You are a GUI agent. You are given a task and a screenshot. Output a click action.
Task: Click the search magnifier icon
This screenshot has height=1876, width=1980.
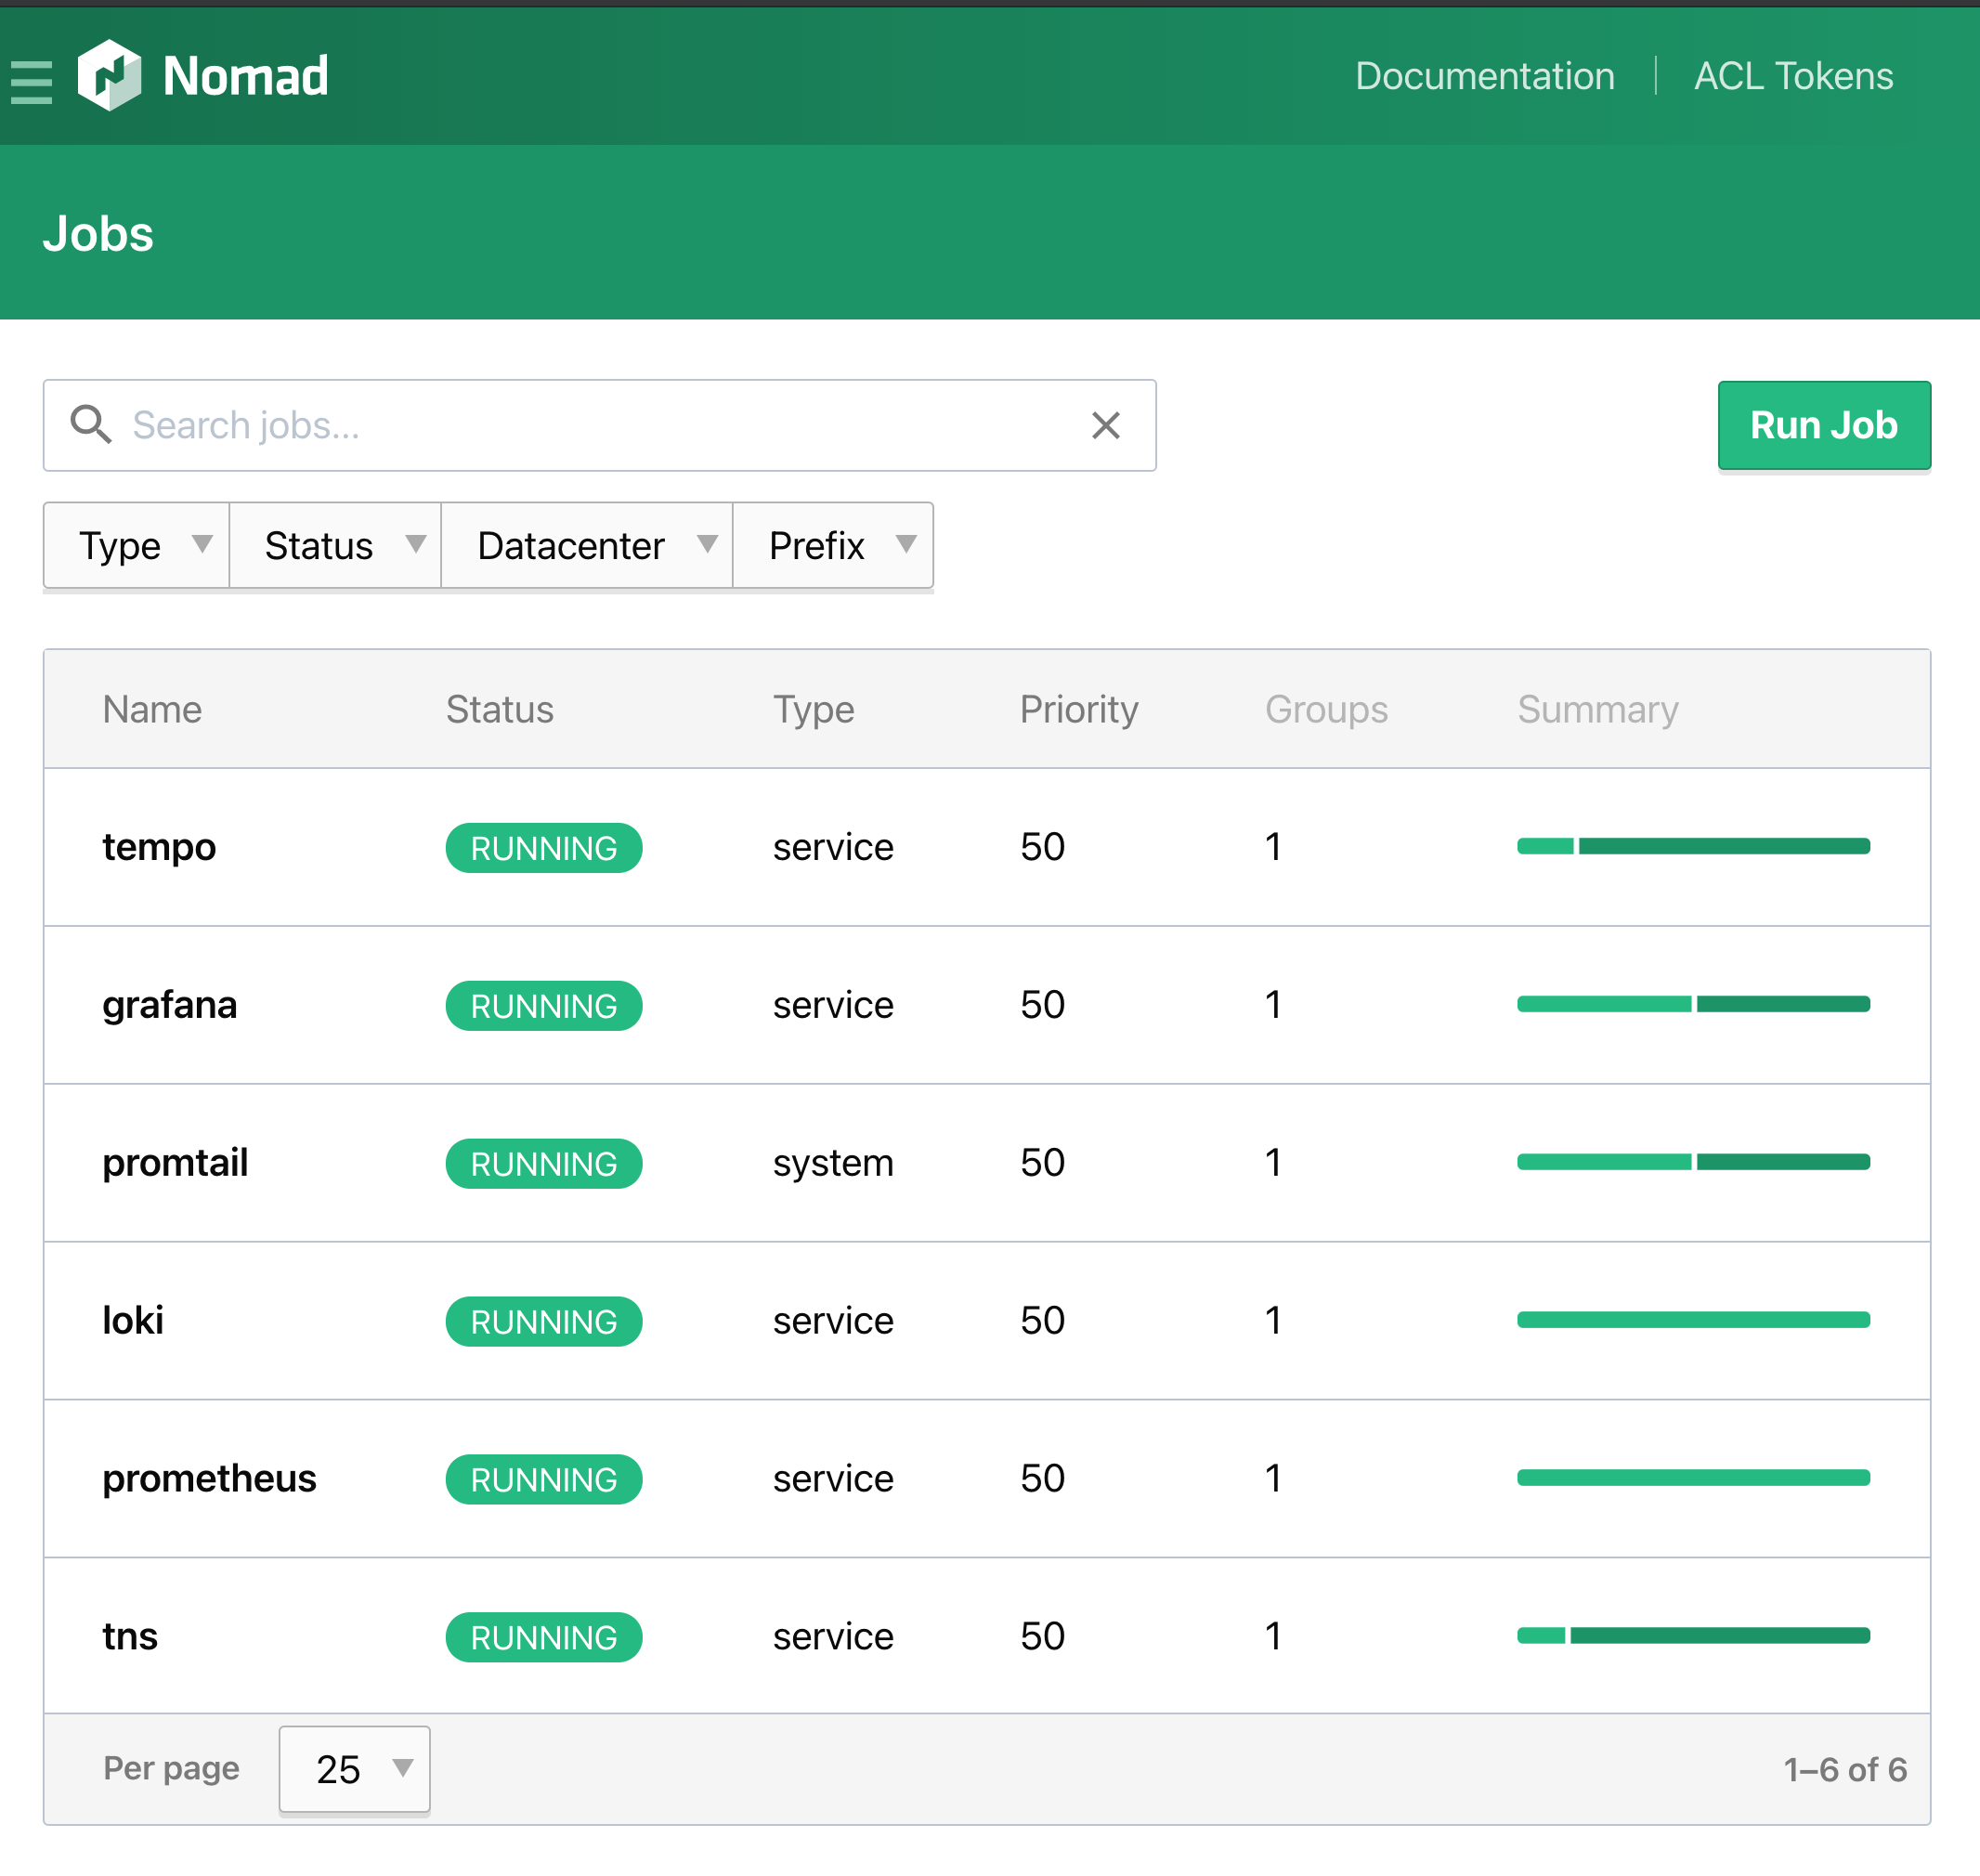point(90,425)
